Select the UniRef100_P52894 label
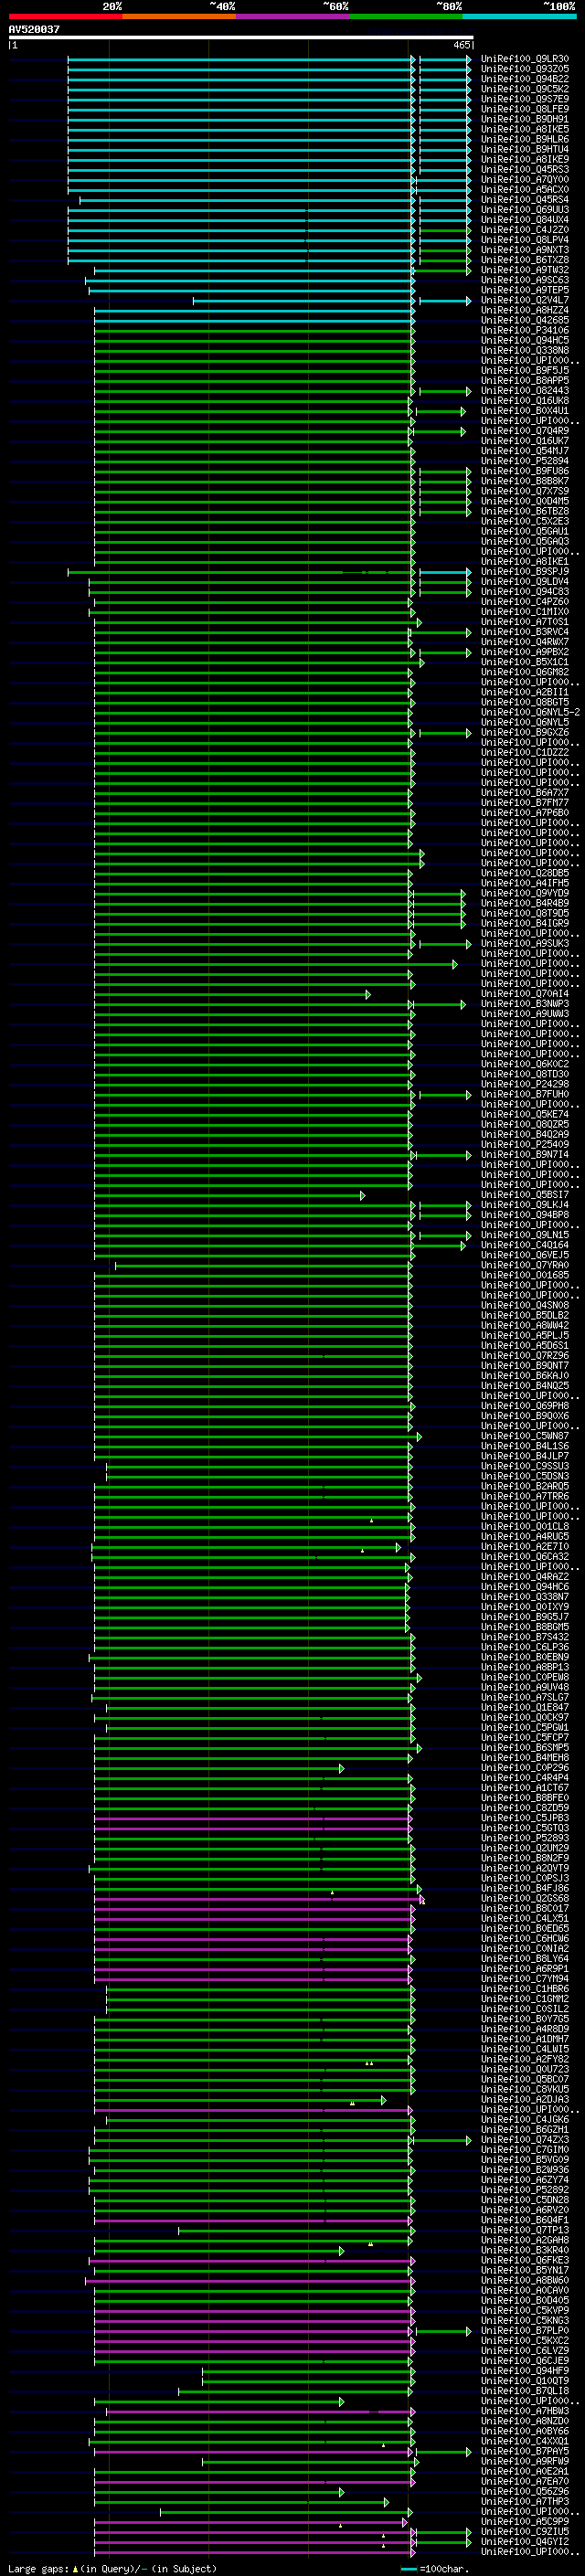Viewport: 585px width, 2576px height. coord(525,461)
